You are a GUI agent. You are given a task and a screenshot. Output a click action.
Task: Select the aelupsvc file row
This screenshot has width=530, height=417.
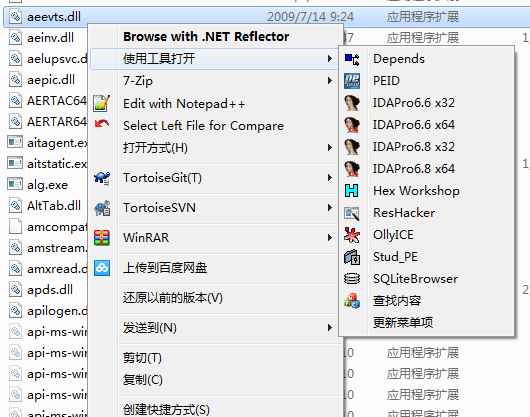click(47, 59)
